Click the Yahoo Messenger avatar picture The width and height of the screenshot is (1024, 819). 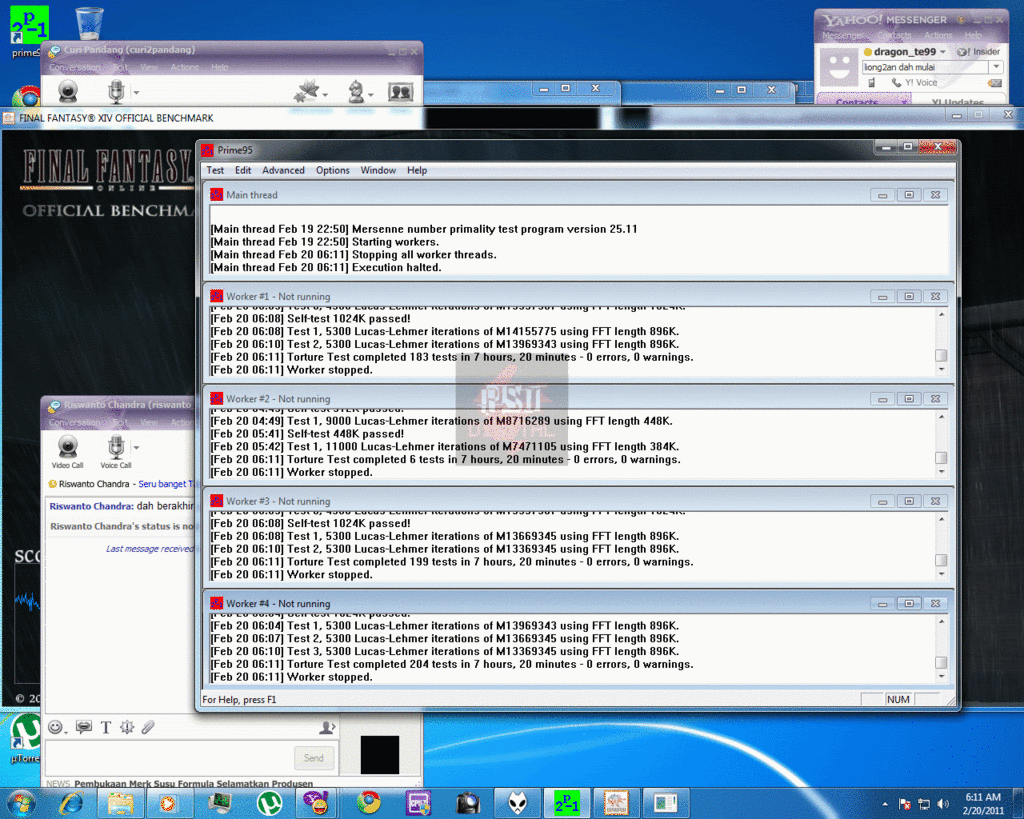[839, 66]
